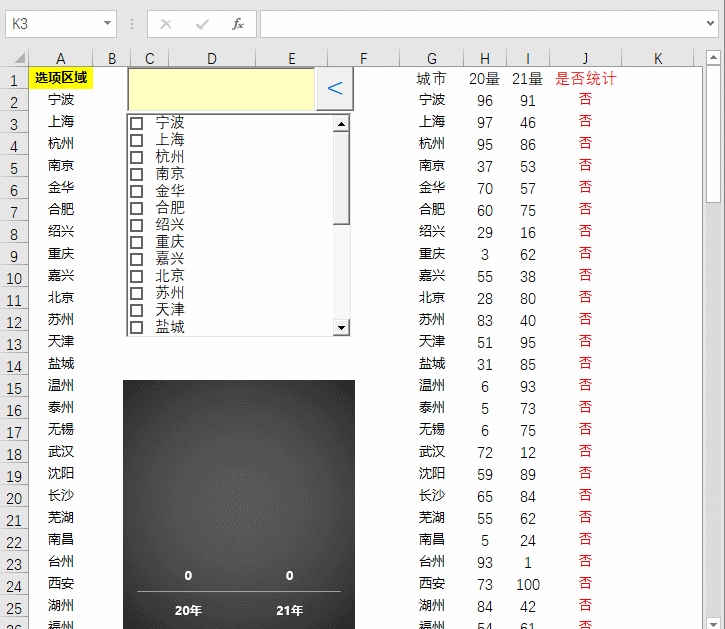Image resolution: width=725 pixels, height=629 pixels.
Task: Select column K header
Action: click(x=658, y=58)
